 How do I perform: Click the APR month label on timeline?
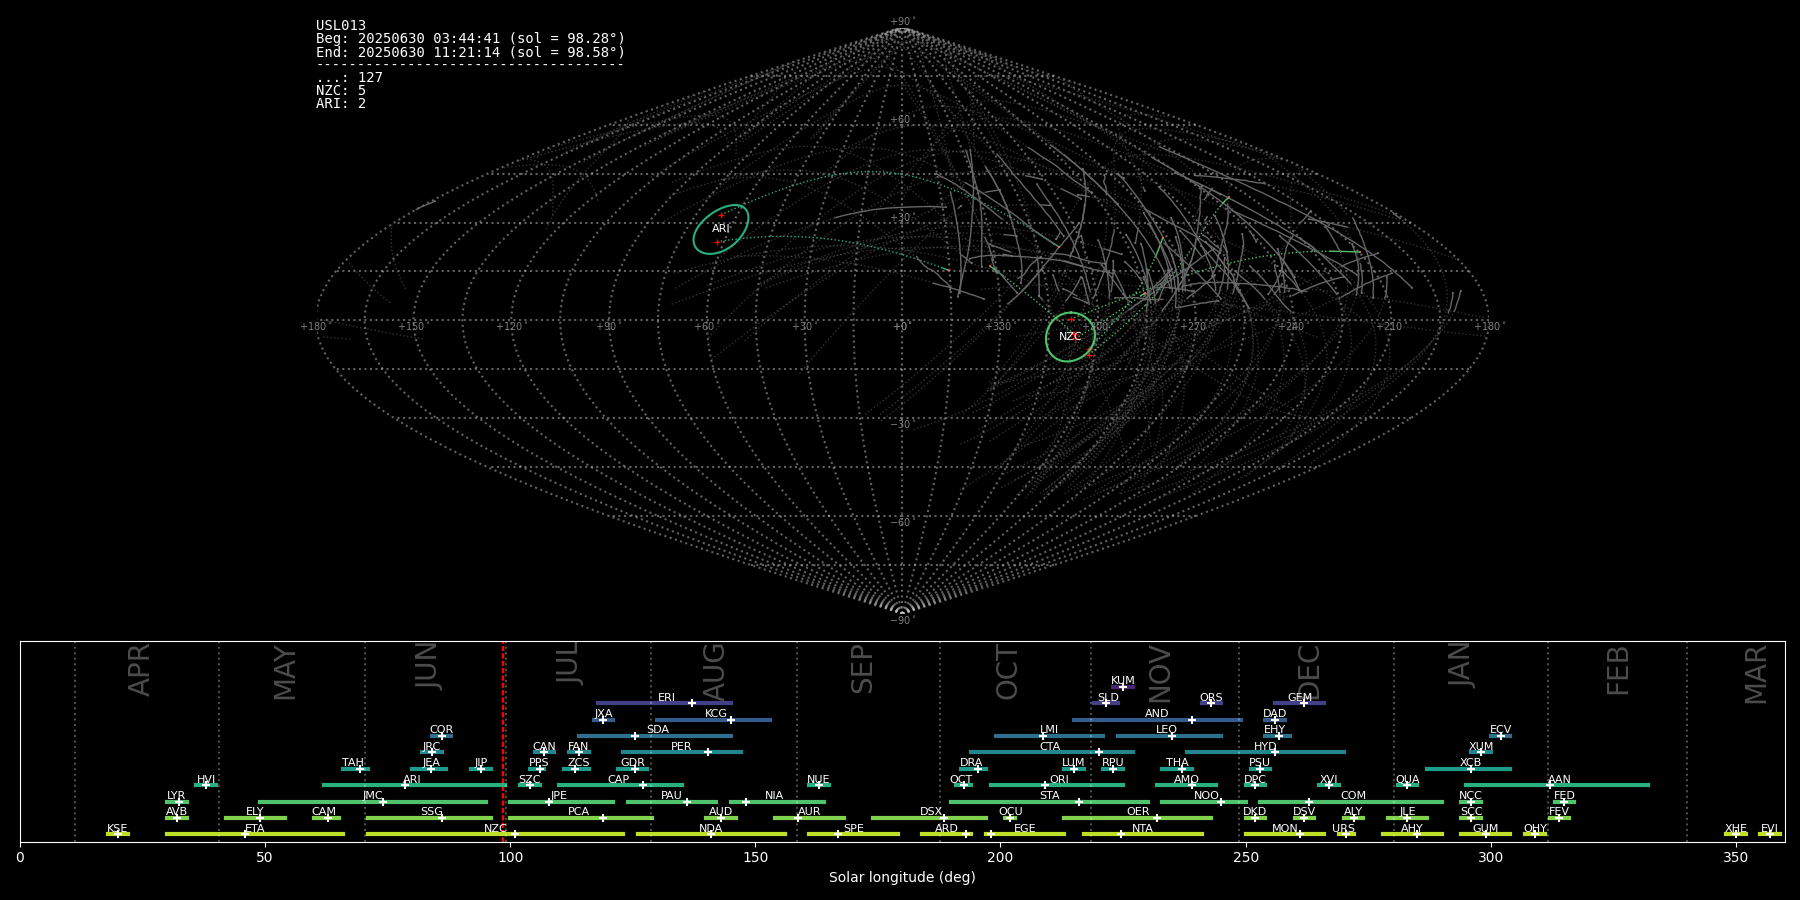(139, 670)
